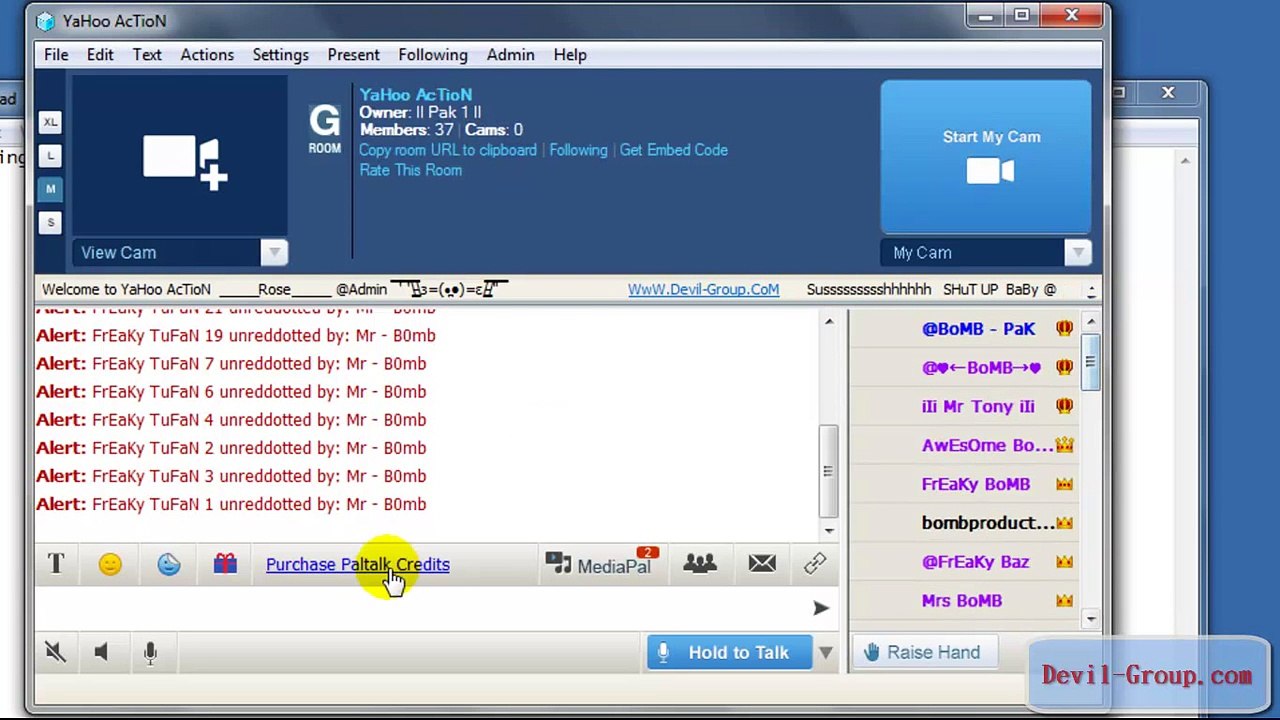Image resolution: width=1280 pixels, height=720 pixels.
Task: Set cam size to XL
Action: (50, 122)
